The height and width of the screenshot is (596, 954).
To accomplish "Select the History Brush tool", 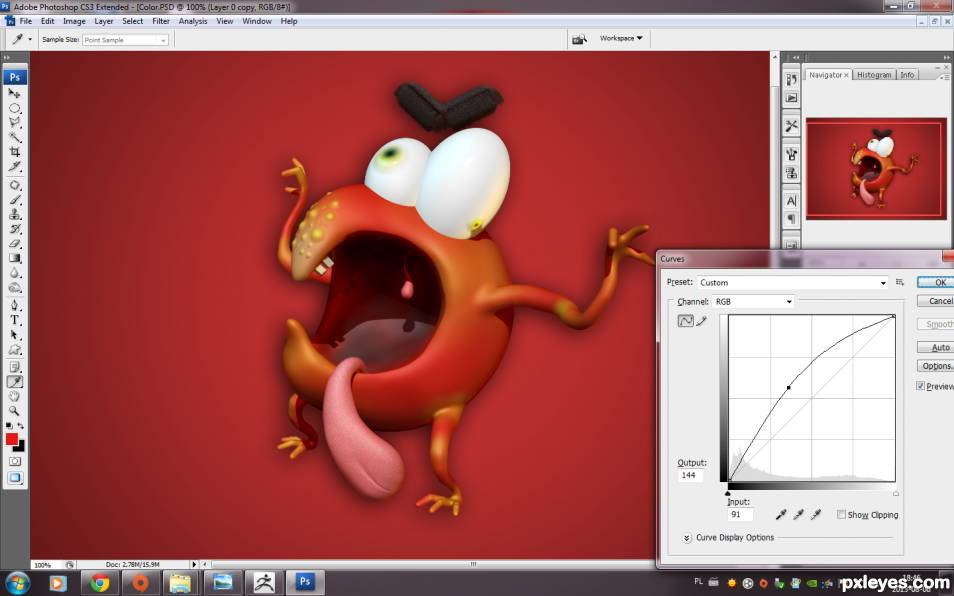I will tap(14, 229).
